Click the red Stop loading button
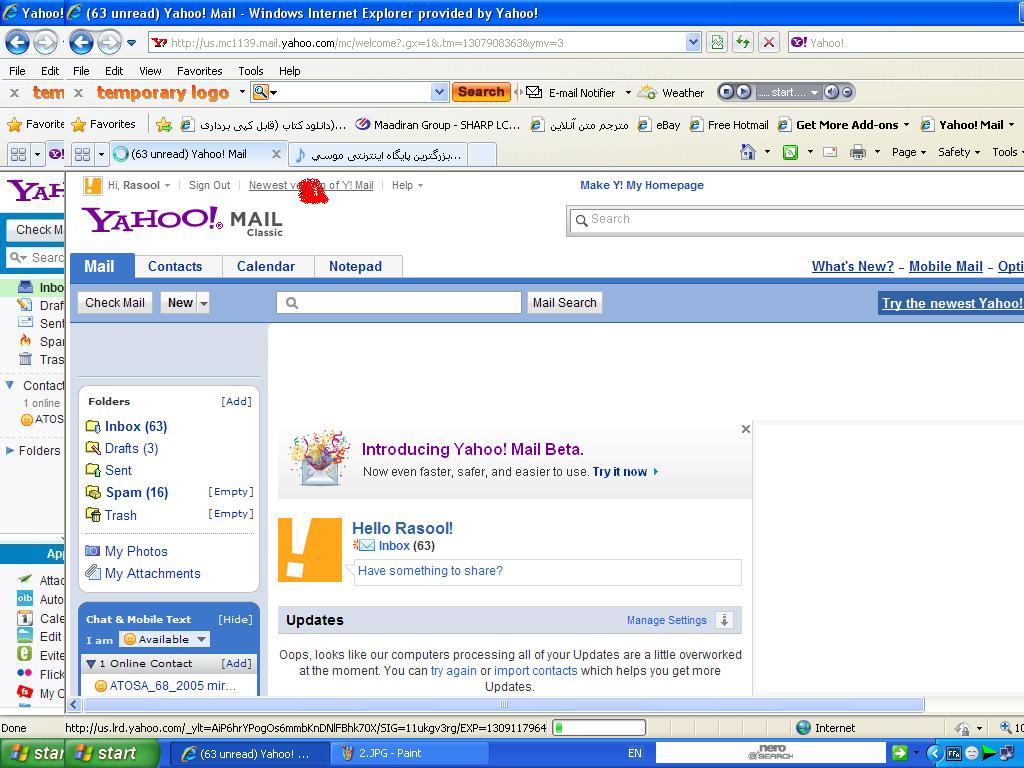1024x768 pixels. pyautogui.click(x=769, y=43)
